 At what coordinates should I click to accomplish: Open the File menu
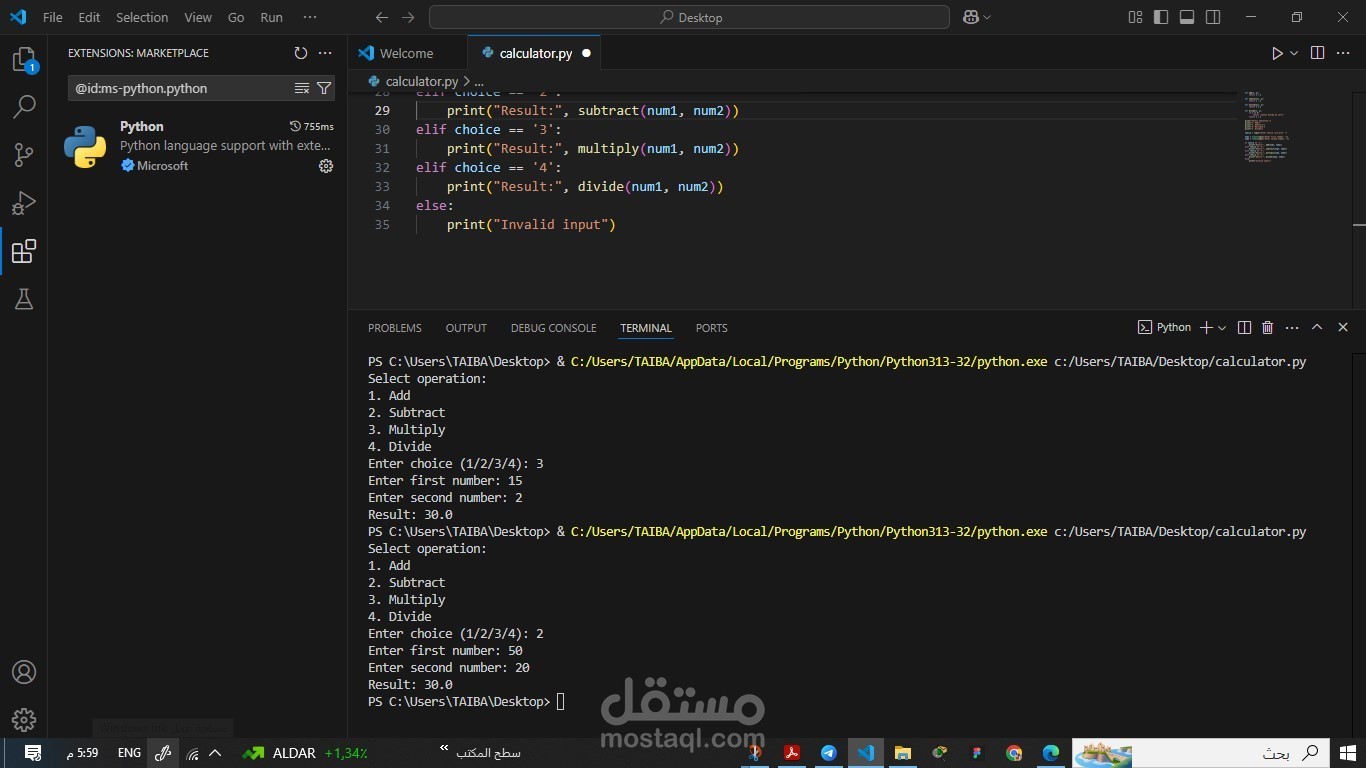pyautogui.click(x=52, y=17)
